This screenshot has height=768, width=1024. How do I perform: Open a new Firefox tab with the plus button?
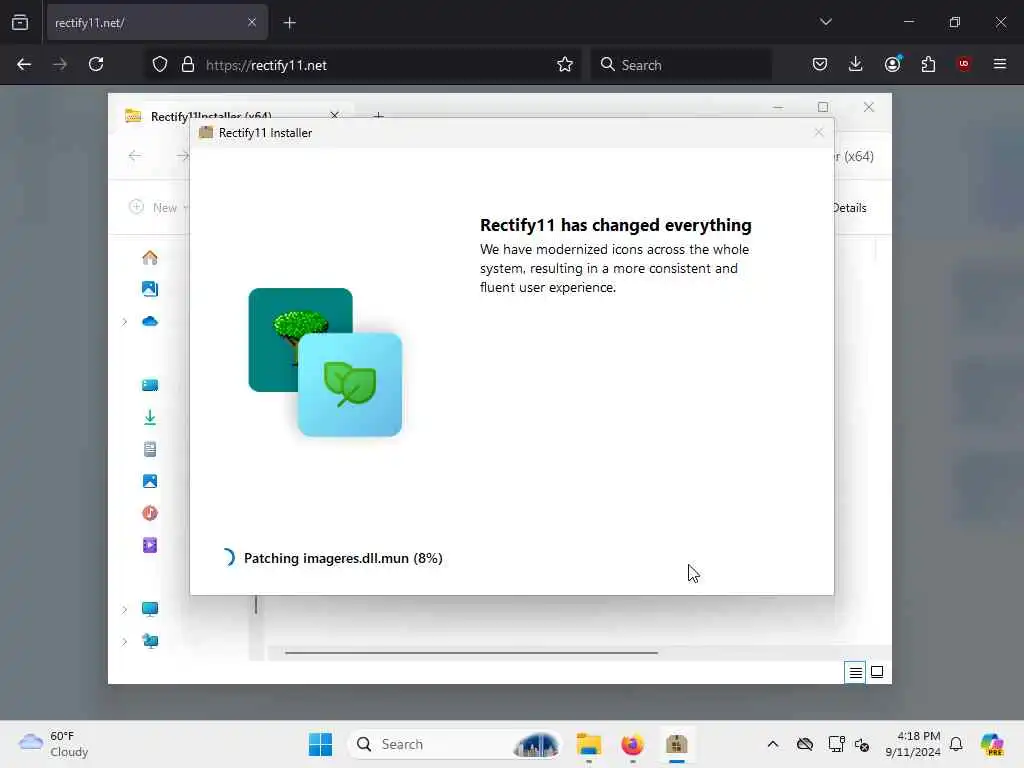click(x=290, y=23)
